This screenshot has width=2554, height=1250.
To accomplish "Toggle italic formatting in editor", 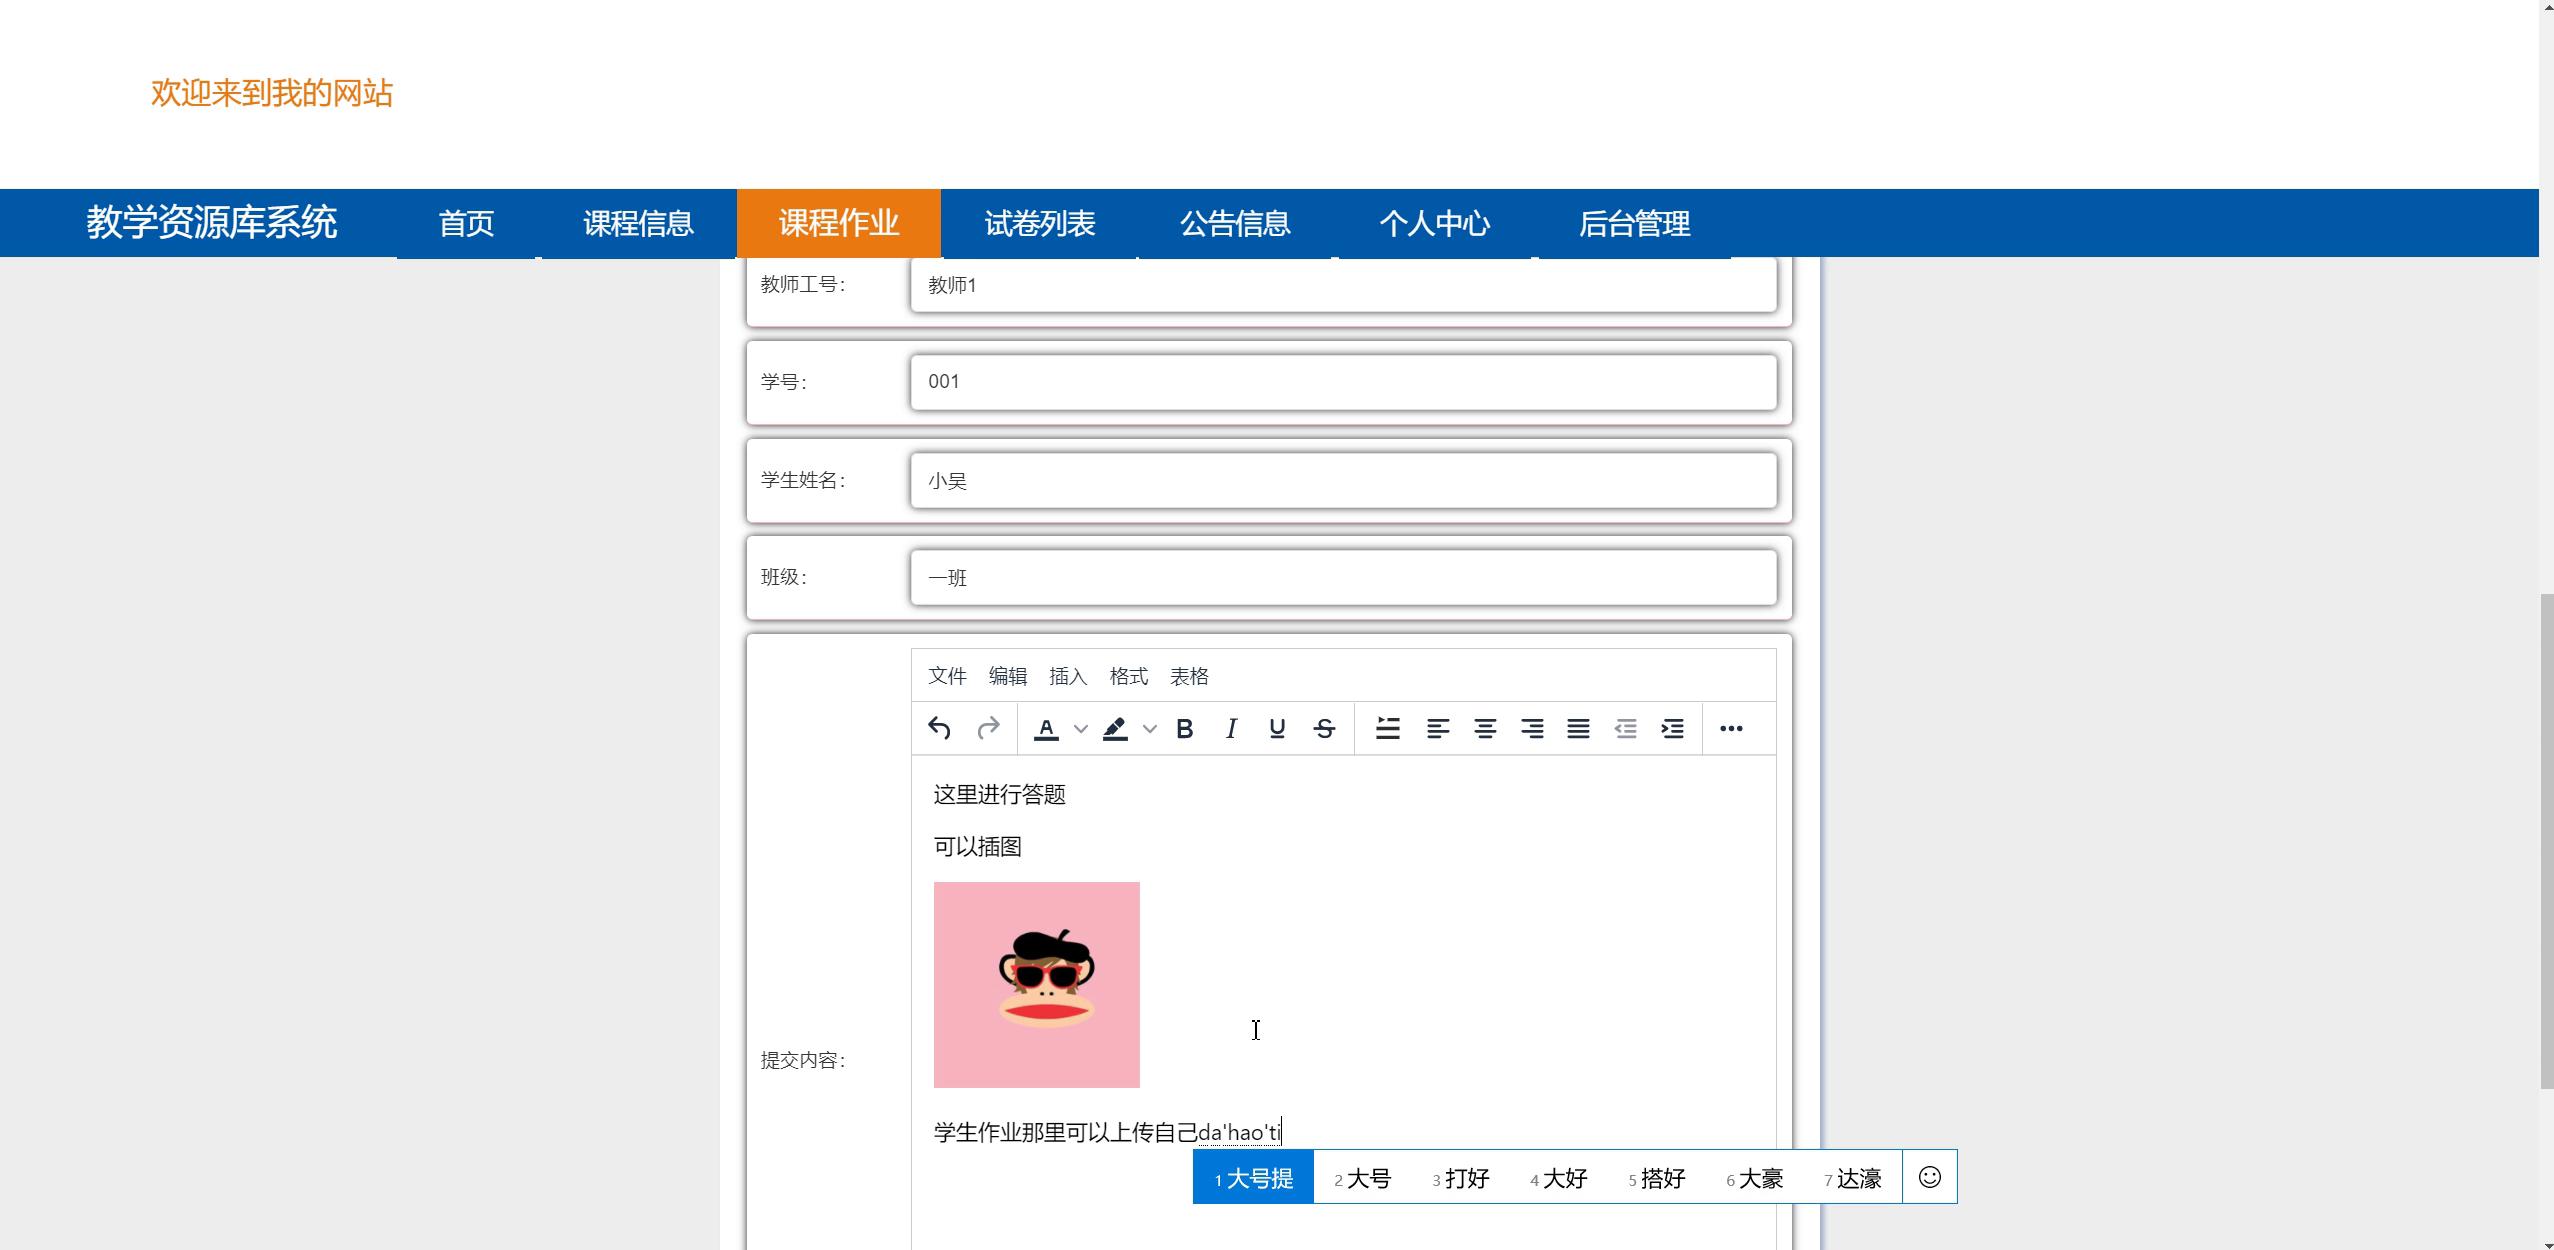I will tap(1231, 728).
